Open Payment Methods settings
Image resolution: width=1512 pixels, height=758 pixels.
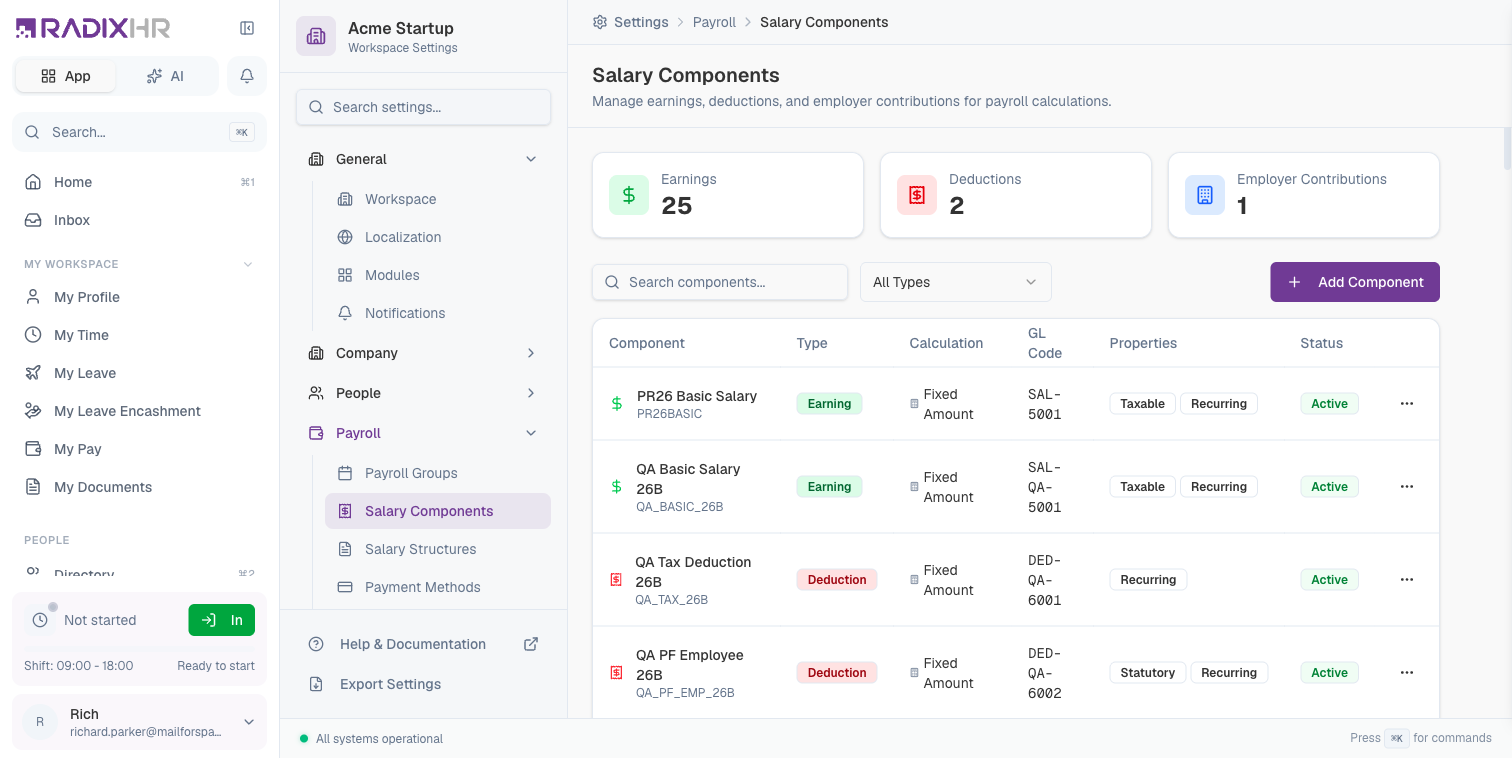[x=438, y=587]
